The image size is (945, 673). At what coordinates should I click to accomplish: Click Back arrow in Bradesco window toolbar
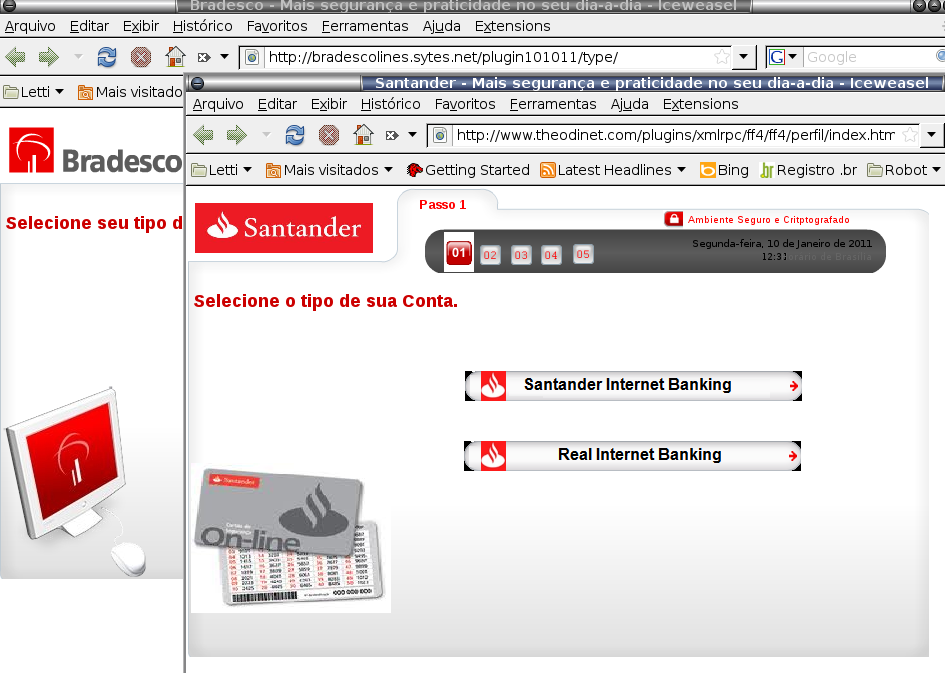pyautogui.click(x=15, y=57)
